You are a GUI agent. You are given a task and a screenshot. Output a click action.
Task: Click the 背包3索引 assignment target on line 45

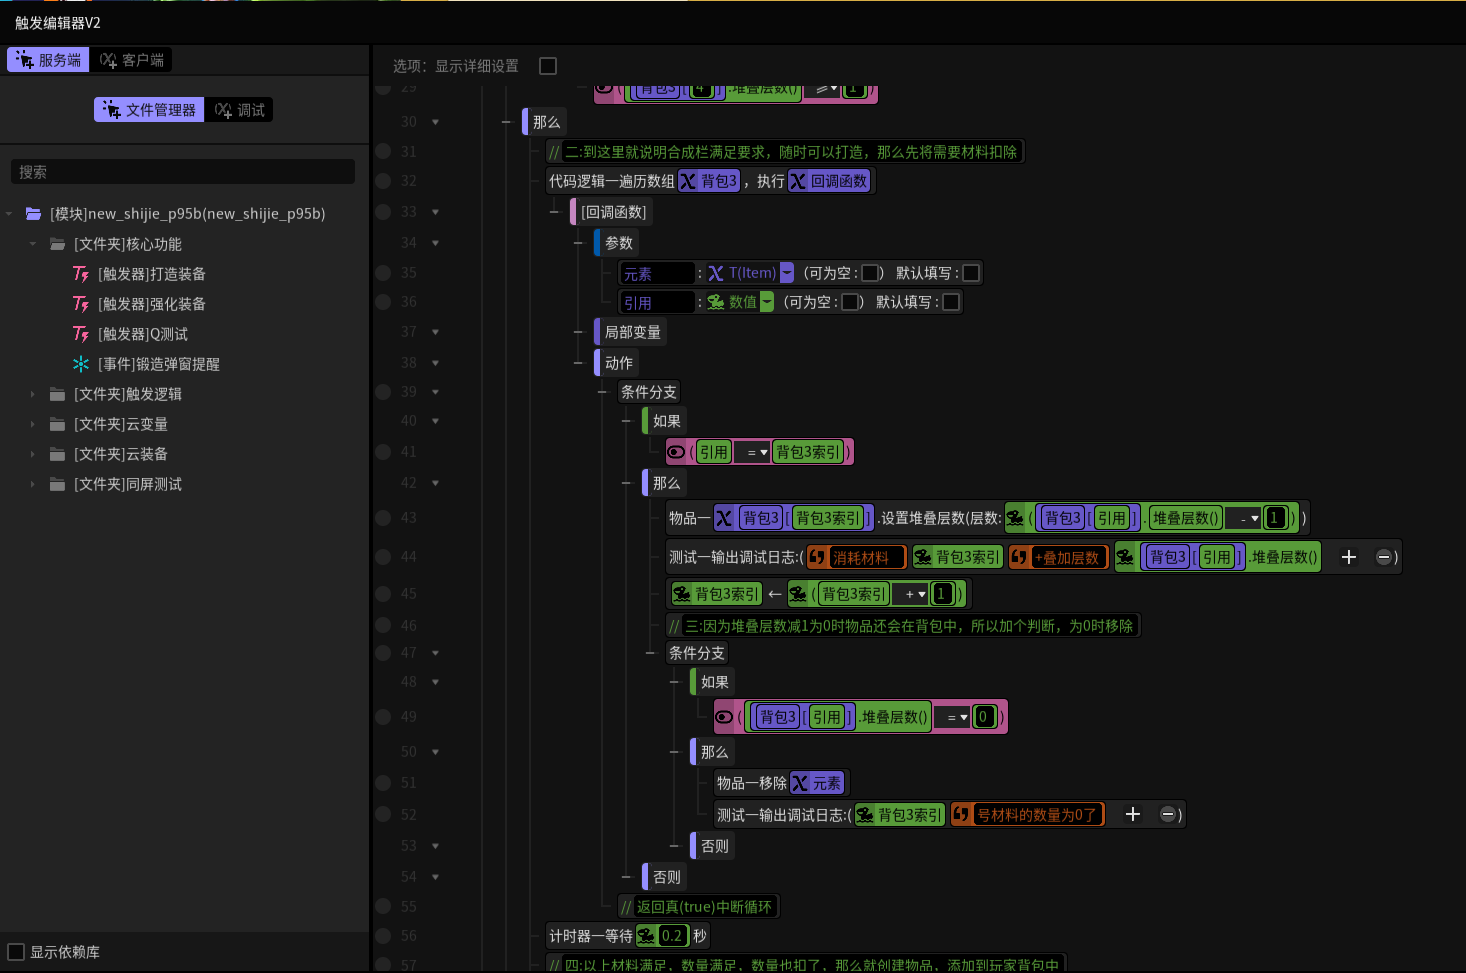tap(717, 594)
